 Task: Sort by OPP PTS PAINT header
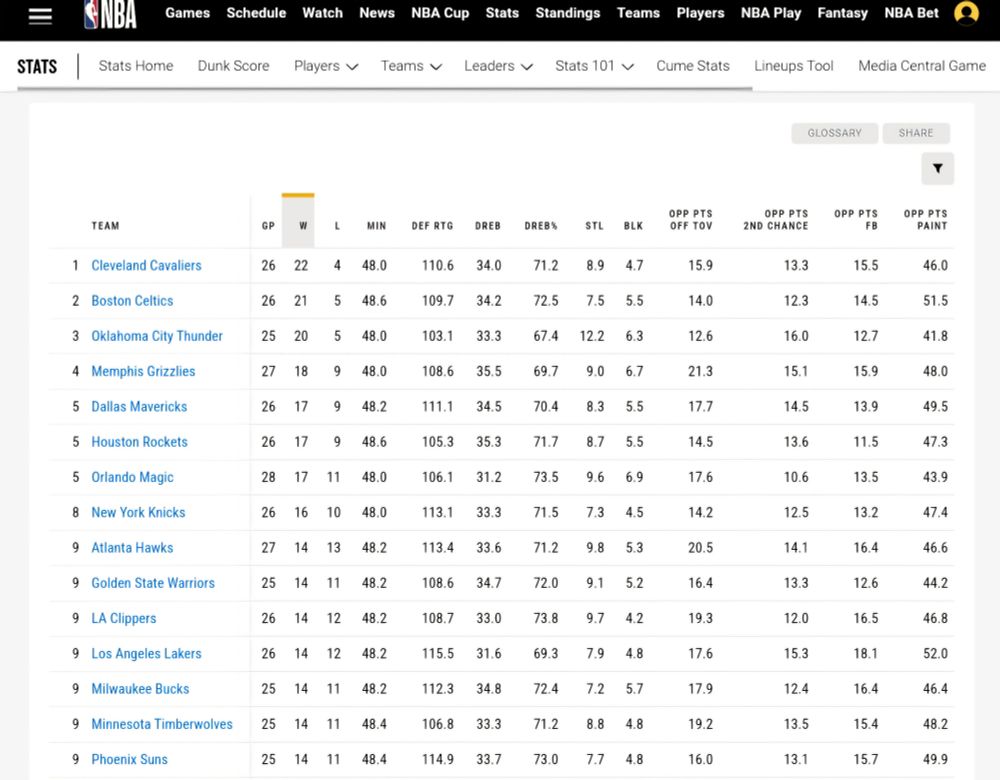point(925,219)
